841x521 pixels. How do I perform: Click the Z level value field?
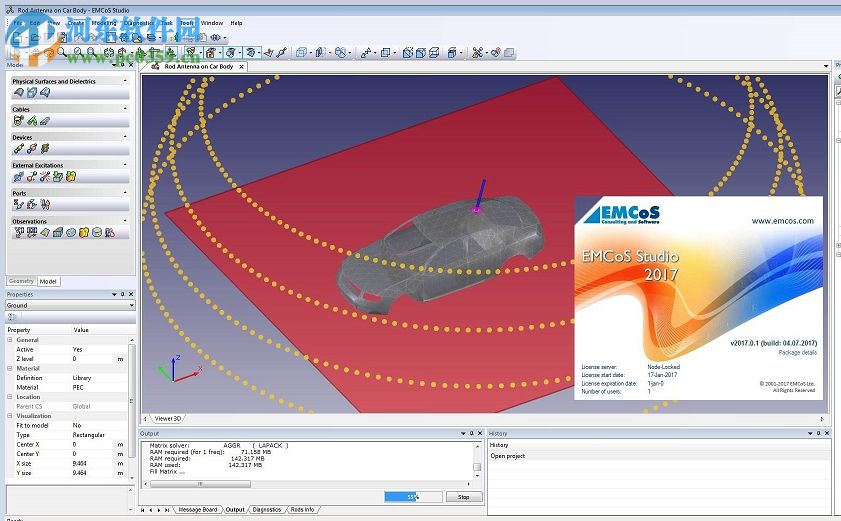point(93,359)
